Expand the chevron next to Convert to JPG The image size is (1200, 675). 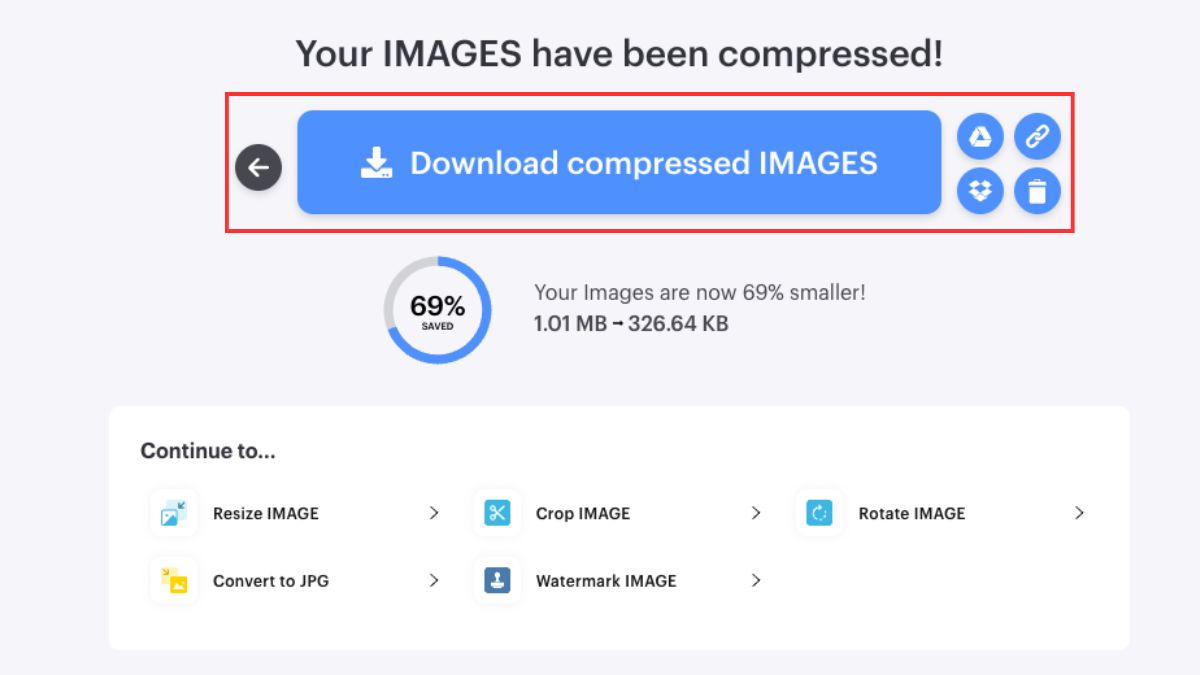click(434, 580)
